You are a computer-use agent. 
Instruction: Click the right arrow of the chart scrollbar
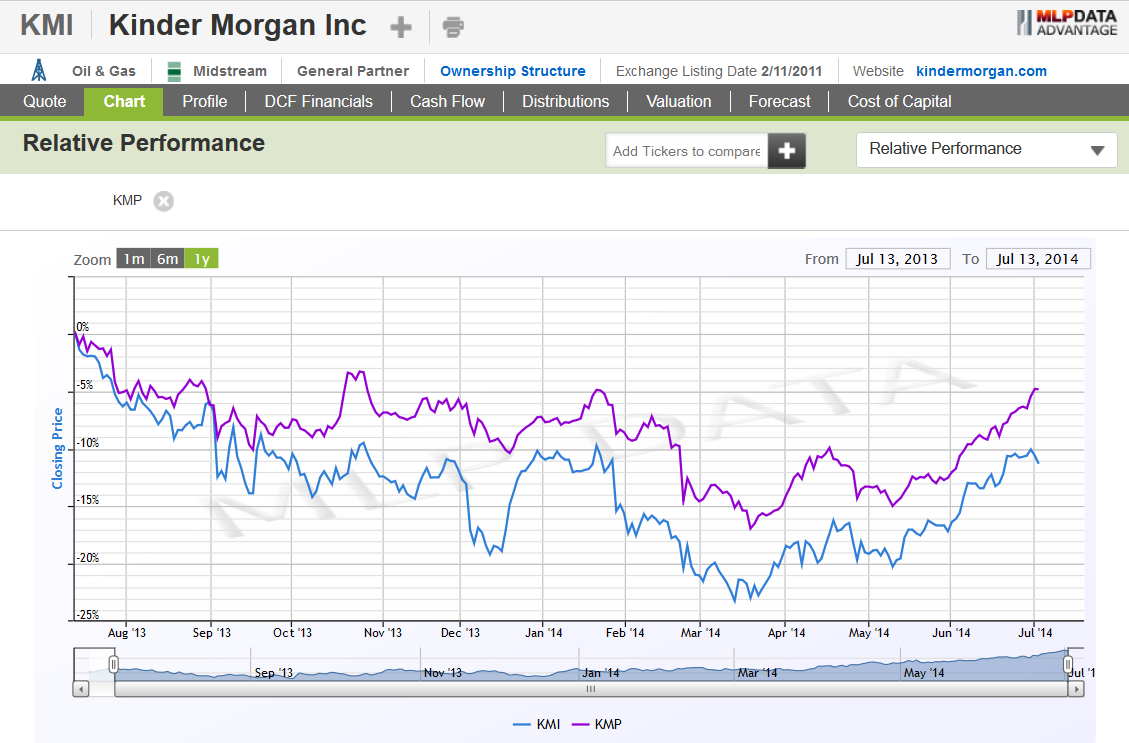point(1078,689)
